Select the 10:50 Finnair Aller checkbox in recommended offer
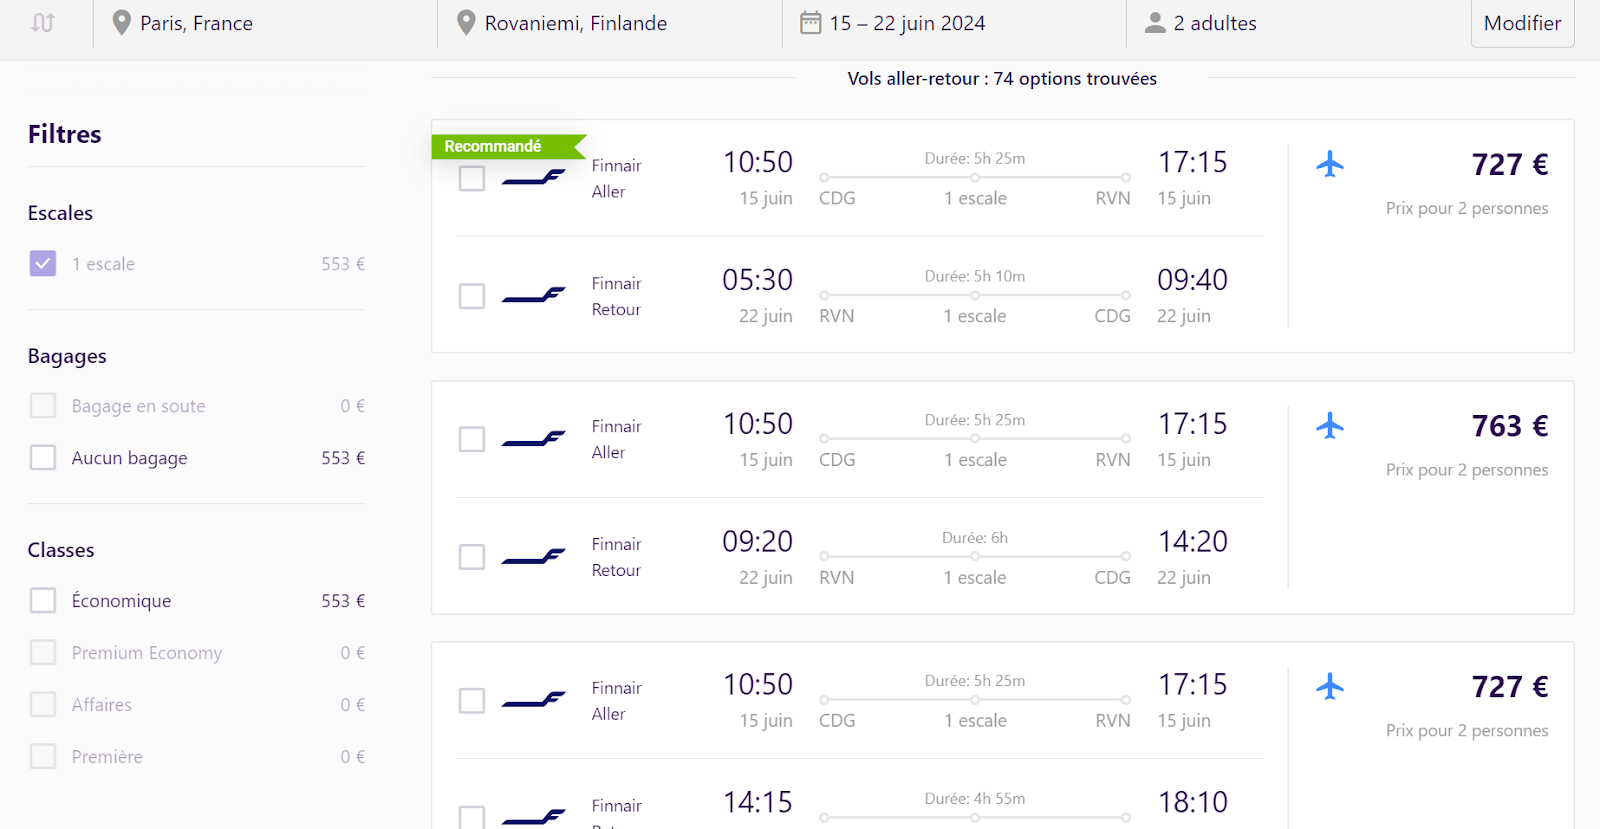Screen dimensions: 1600x829 click(x=472, y=179)
